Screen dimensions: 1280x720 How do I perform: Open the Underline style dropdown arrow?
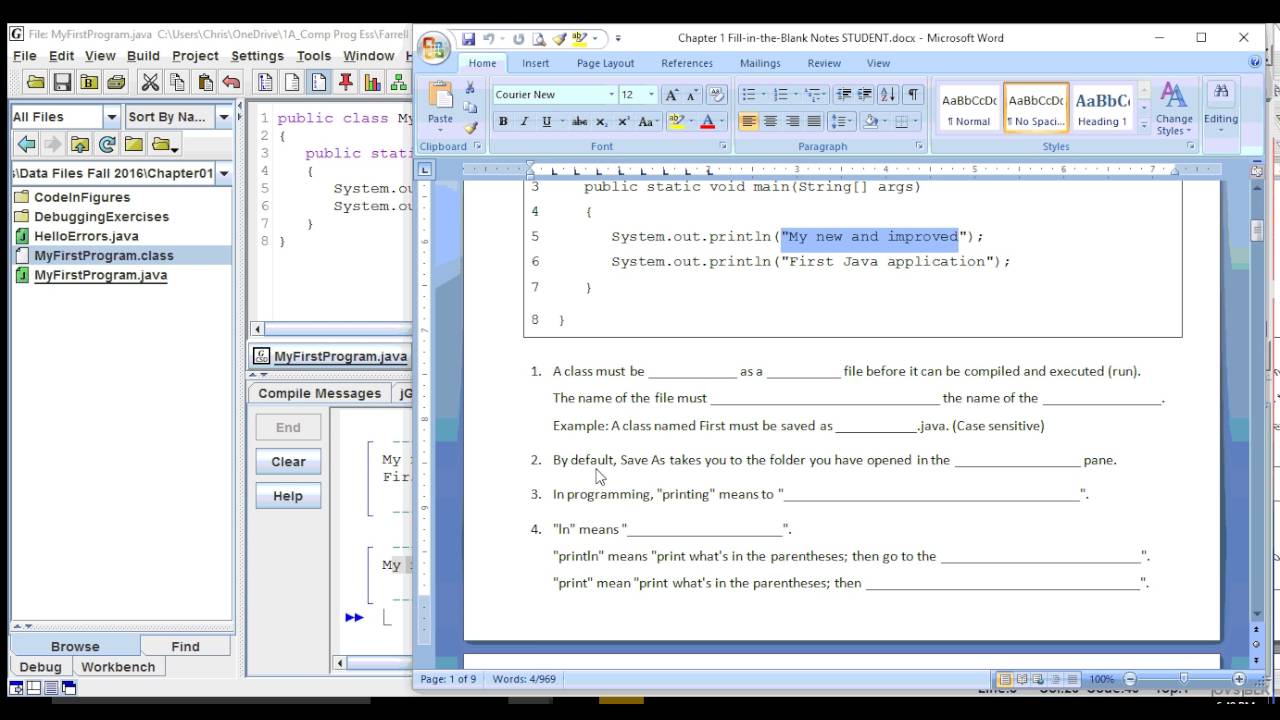(561, 122)
